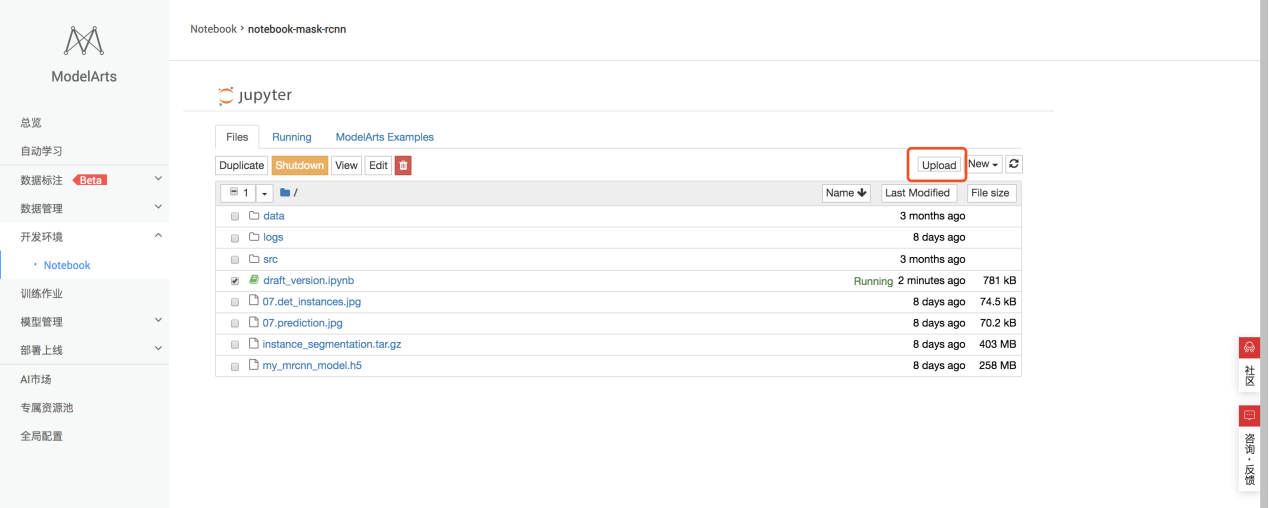Open the data folder link
Image resolution: width=1269 pixels, height=508 pixels.
(274, 216)
